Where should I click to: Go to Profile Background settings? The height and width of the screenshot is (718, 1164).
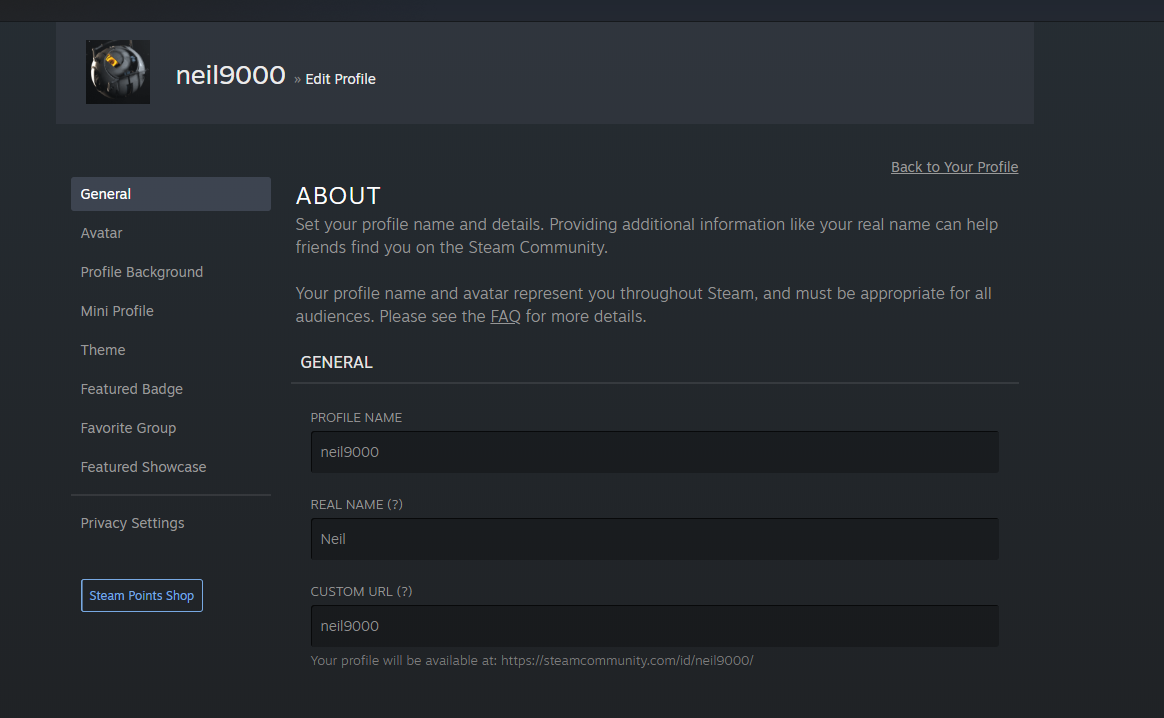point(142,272)
